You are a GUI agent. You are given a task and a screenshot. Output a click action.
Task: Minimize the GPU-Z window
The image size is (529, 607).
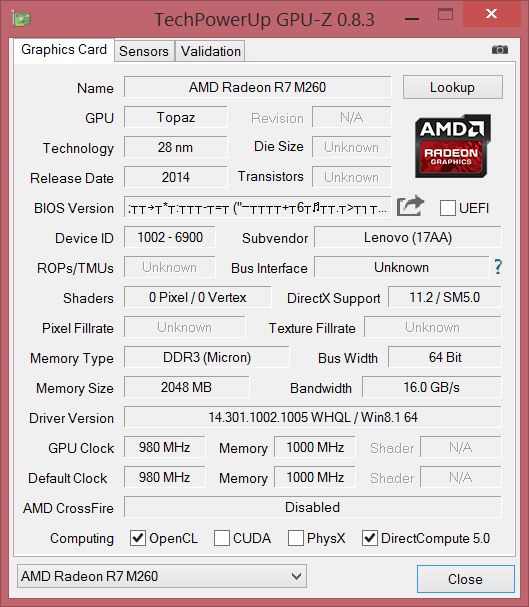(412, 19)
